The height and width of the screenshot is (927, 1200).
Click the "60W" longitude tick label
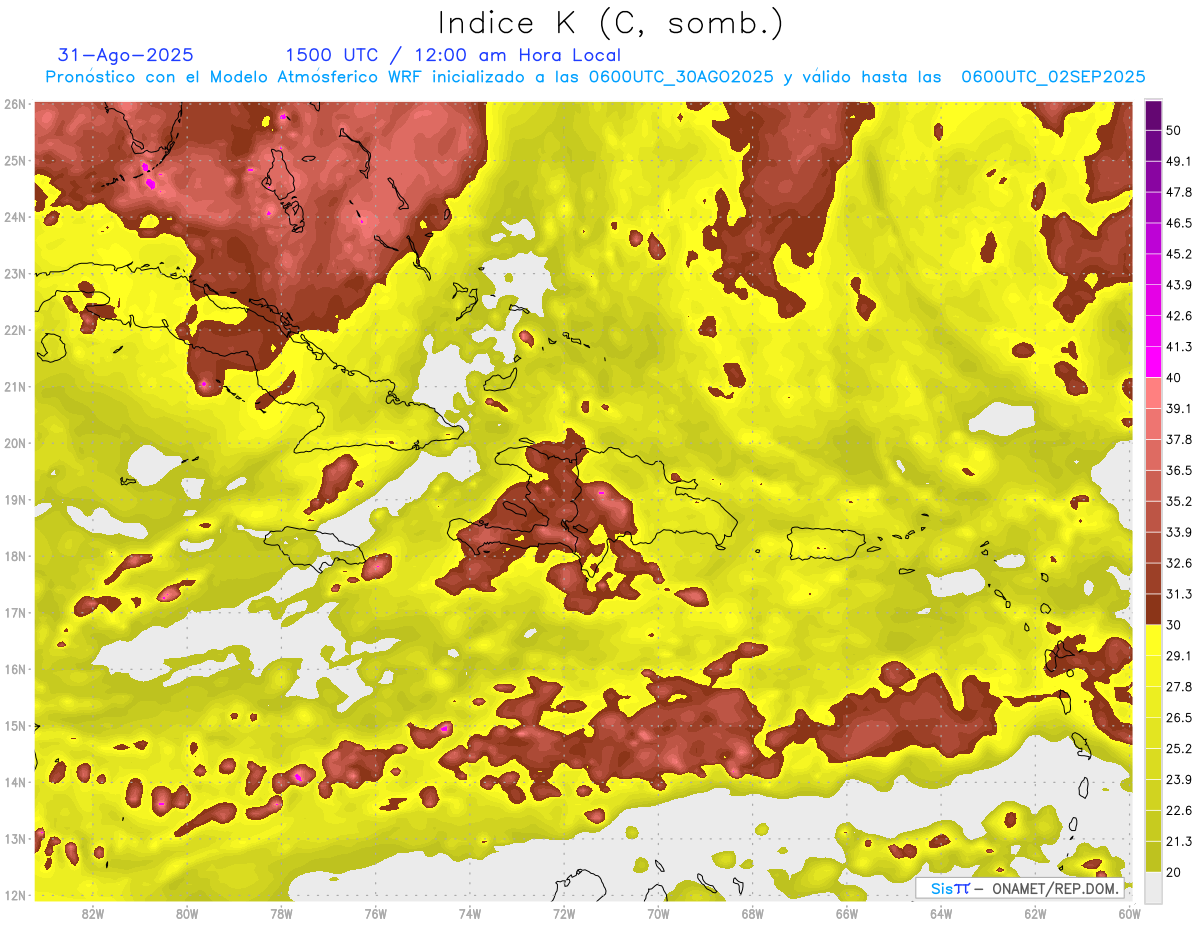click(x=1128, y=913)
